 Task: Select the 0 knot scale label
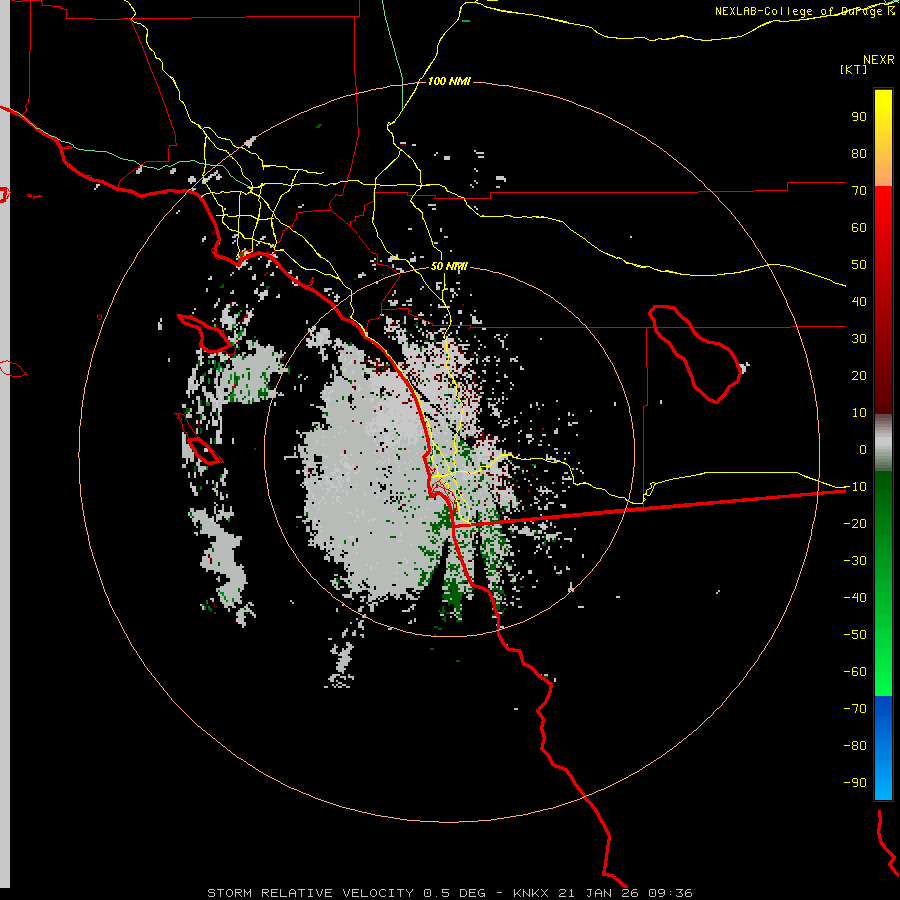click(863, 449)
